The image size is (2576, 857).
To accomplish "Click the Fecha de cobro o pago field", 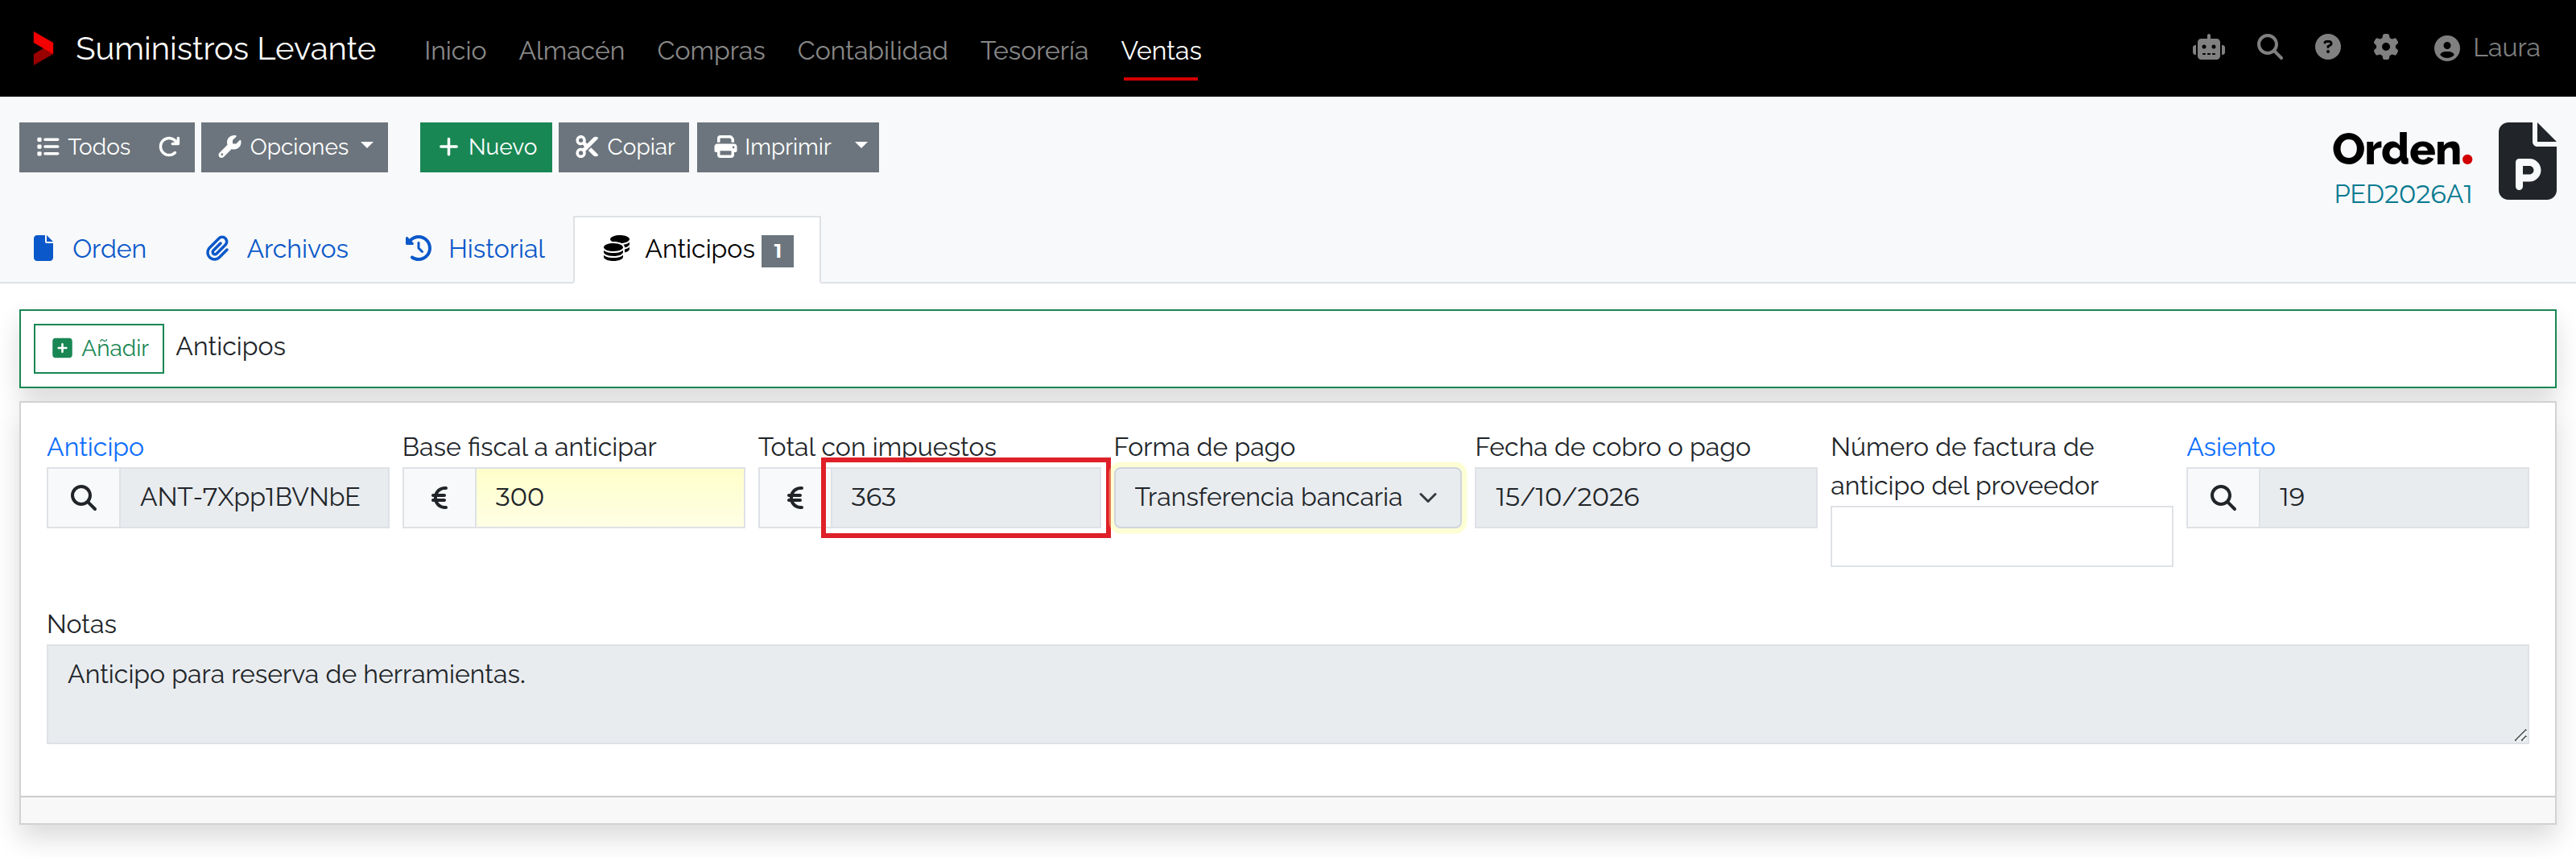I will (x=1645, y=498).
